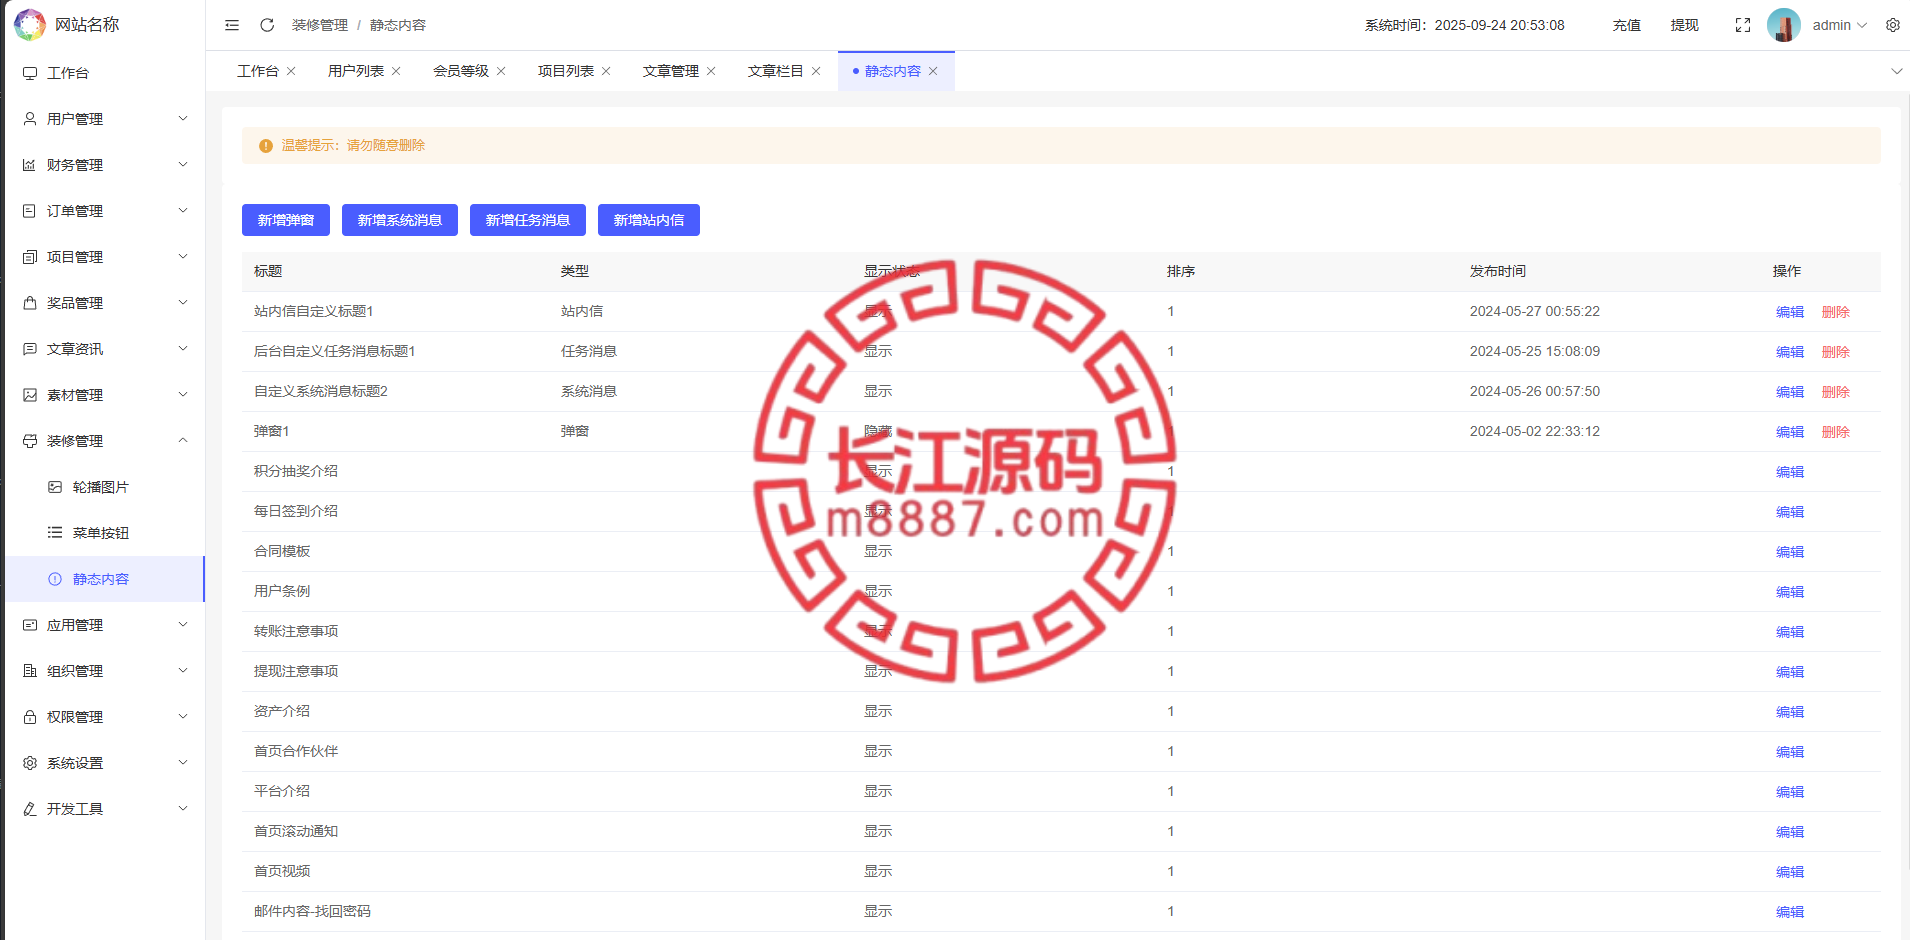The image size is (1910, 940).
Task: Delete the 自定义系统消息标题2 row
Action: click(1836, 392)
